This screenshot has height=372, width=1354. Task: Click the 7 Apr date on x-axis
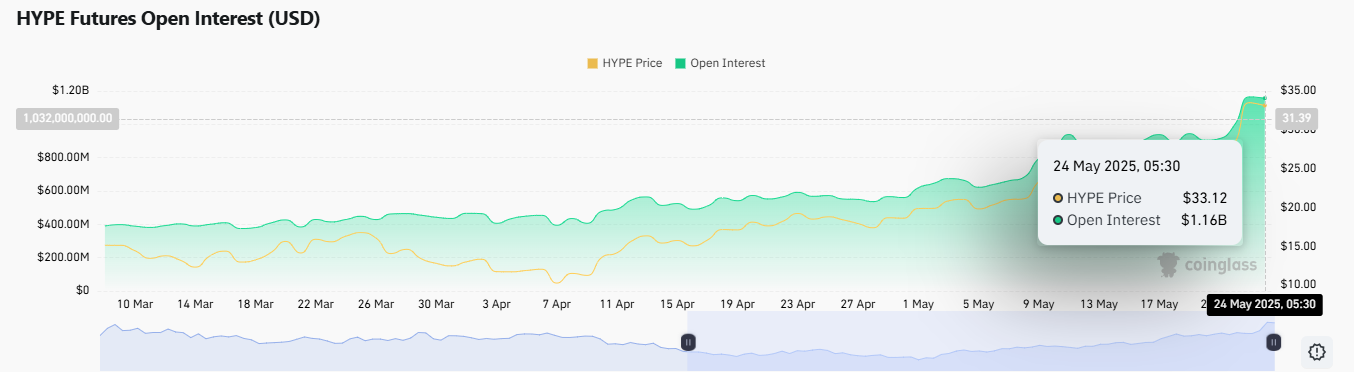point(556,304)
